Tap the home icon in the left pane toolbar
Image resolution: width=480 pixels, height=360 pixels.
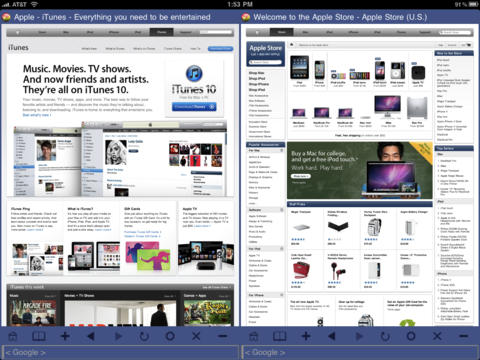pos(13,336)
